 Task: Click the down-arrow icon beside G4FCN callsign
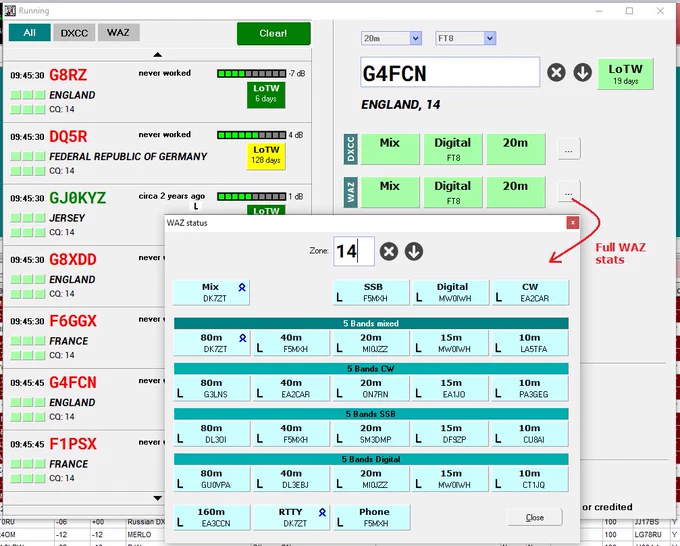[x=582, y=72]
